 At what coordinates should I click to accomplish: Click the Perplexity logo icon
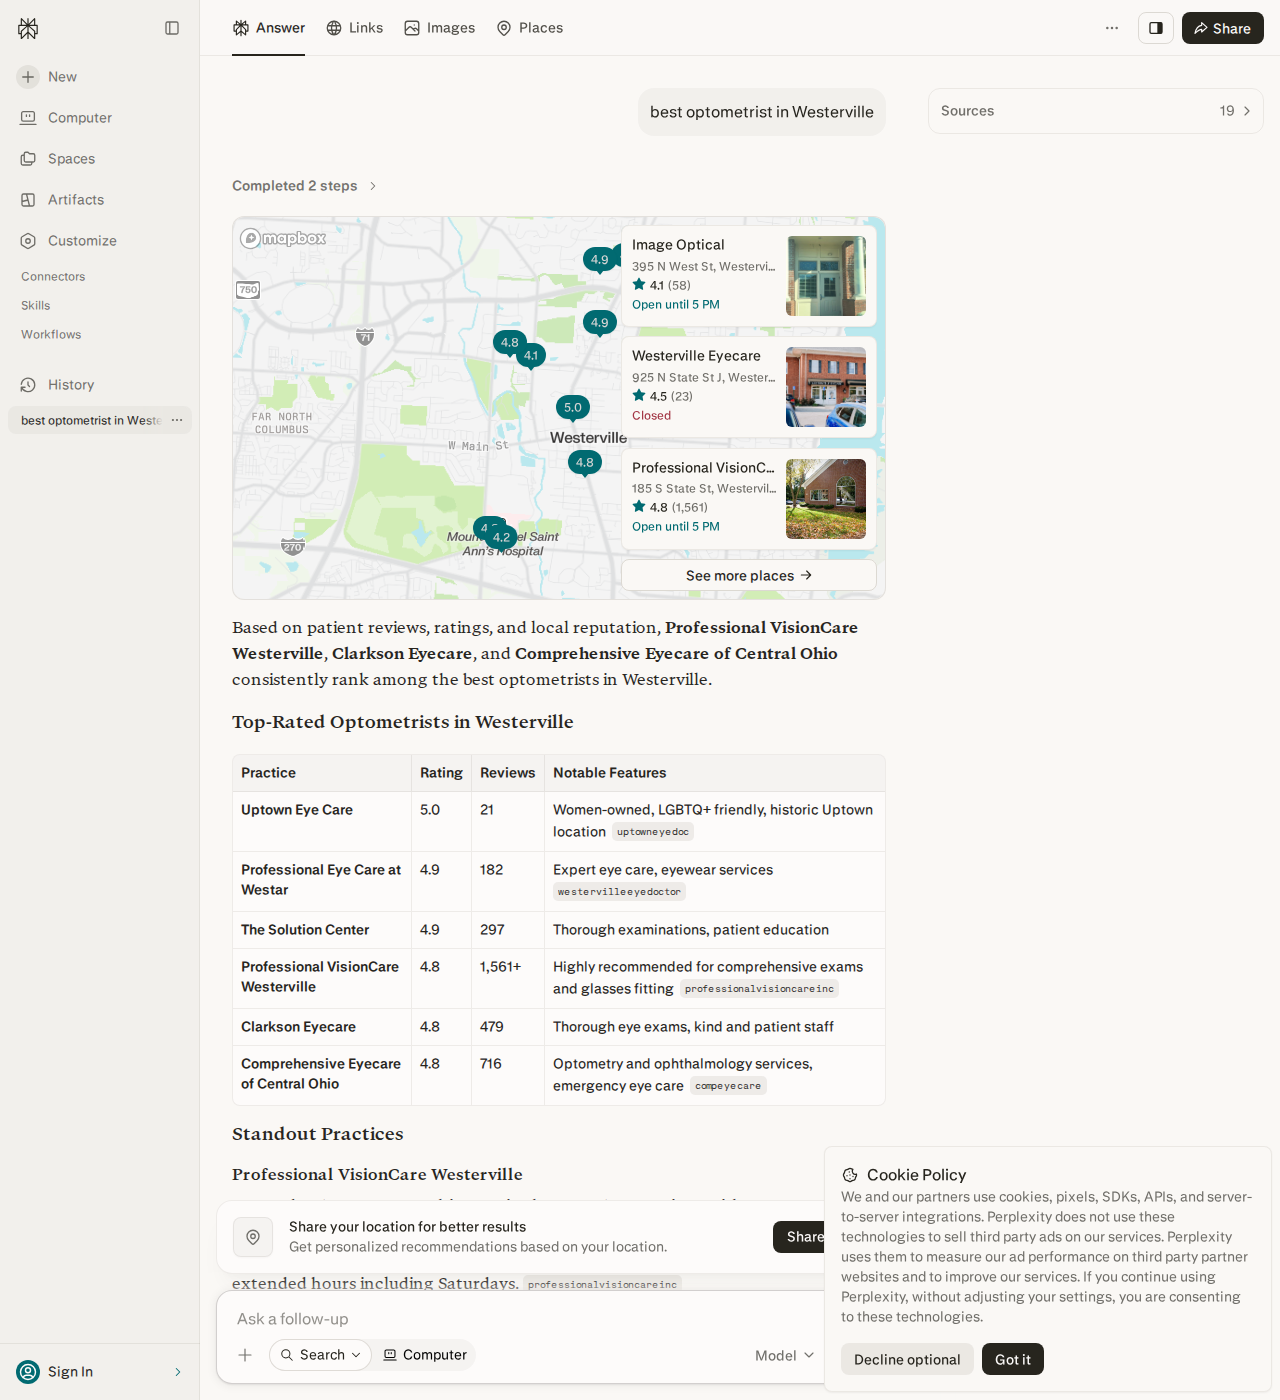pos(28,28)
